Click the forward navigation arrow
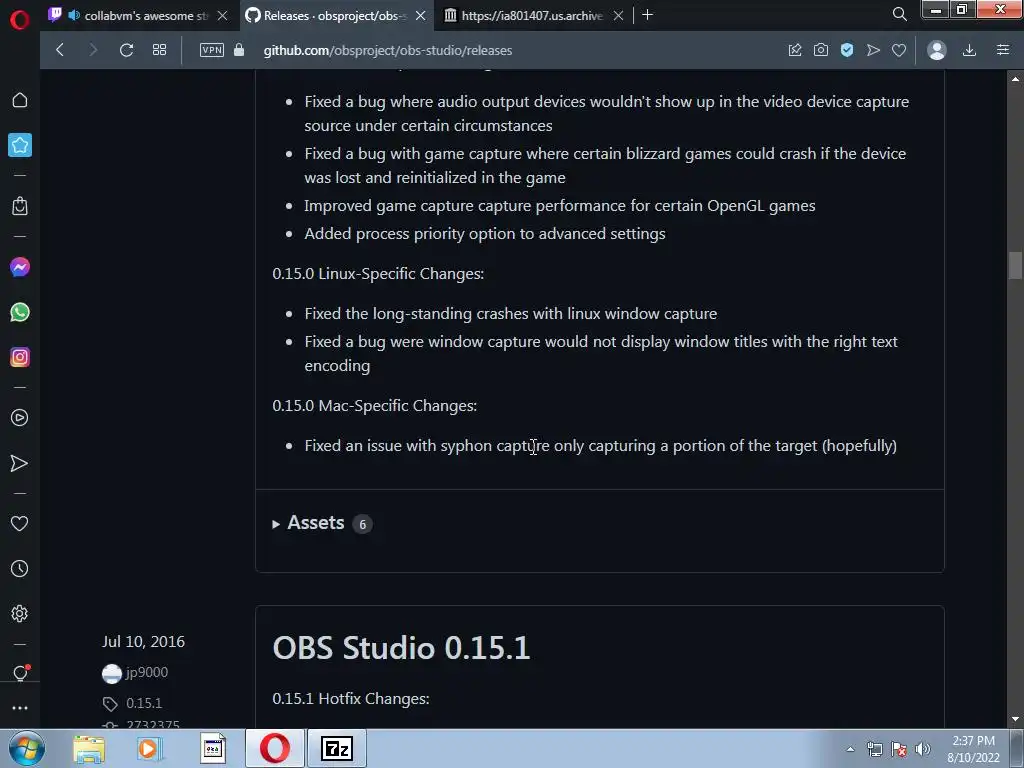 coord(93,50)
